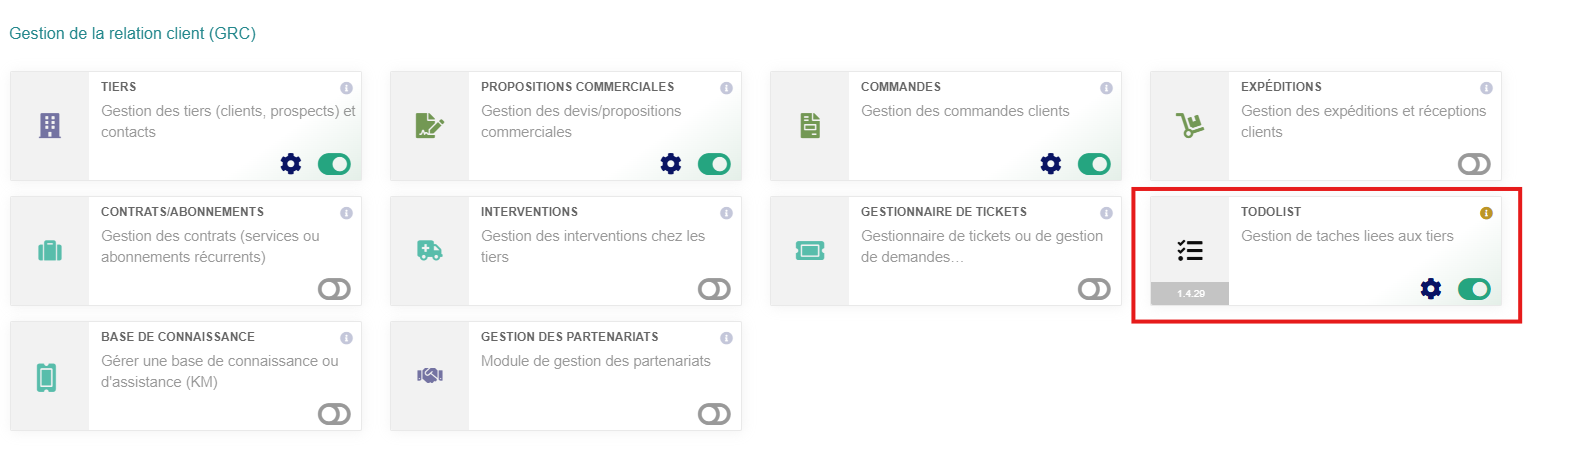
Task: Show info for Base de connaissance
Action: click(346, 338)
